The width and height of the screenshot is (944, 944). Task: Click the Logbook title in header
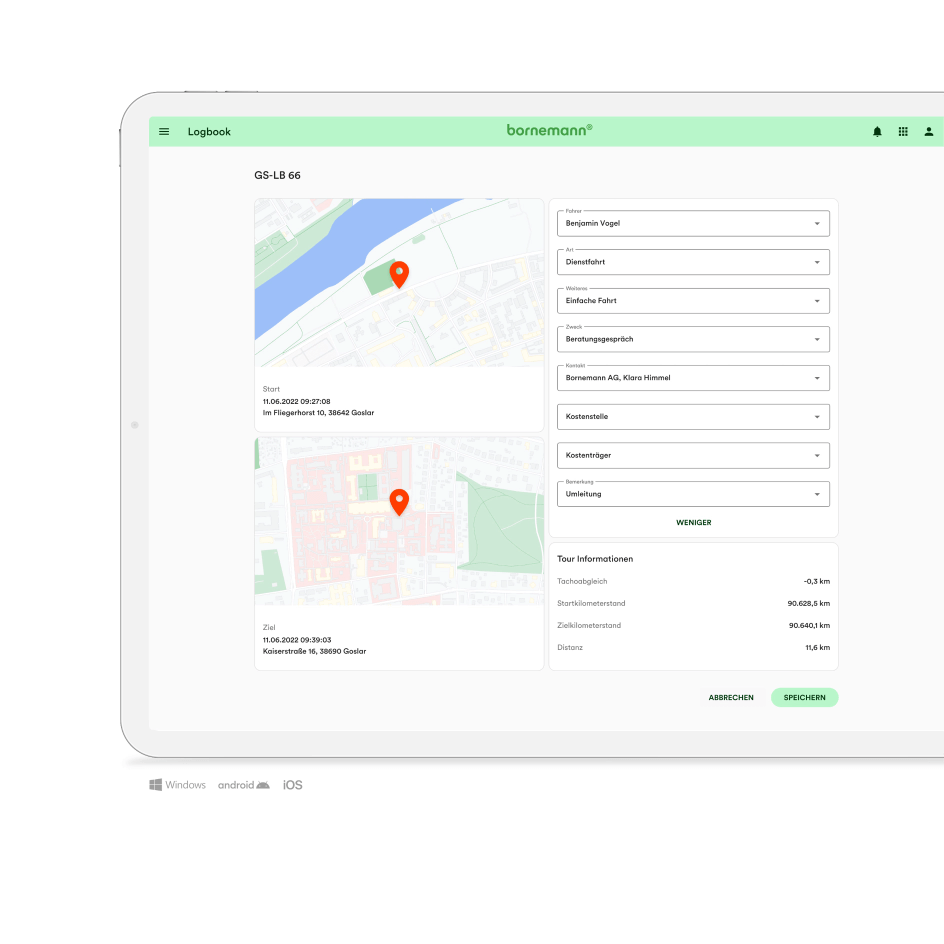click(x=209, y=132)
